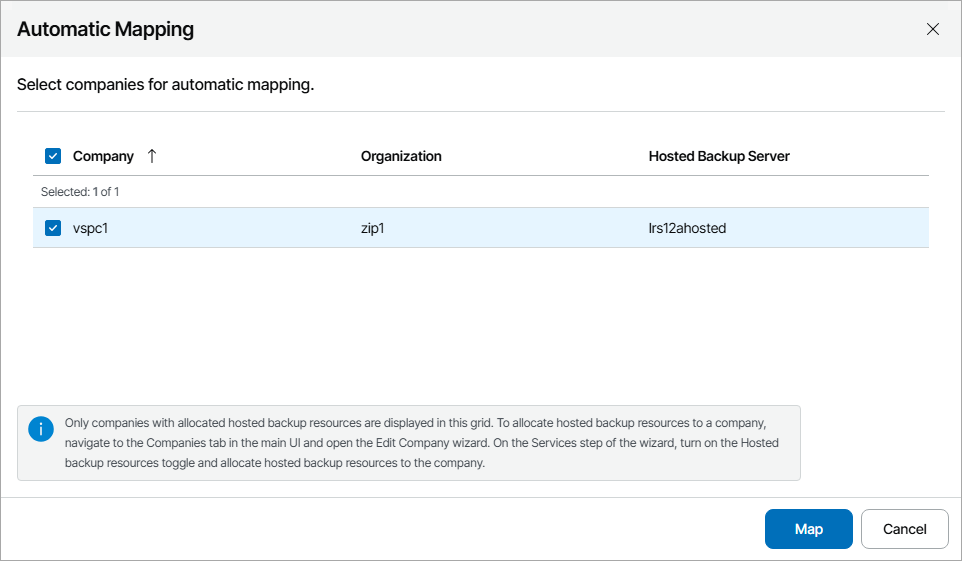Image resolution: width=962 pixels, height=561 pixels.
Task: Click the 'Selected: 1 of 1' label
Action: (x=80, y=191)
